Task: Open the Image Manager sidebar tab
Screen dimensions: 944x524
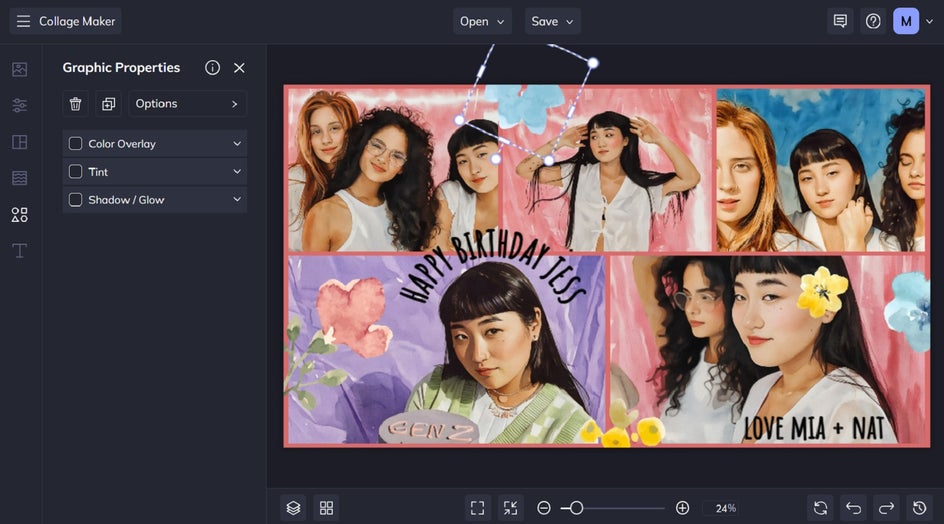Action: pos(19,69)
